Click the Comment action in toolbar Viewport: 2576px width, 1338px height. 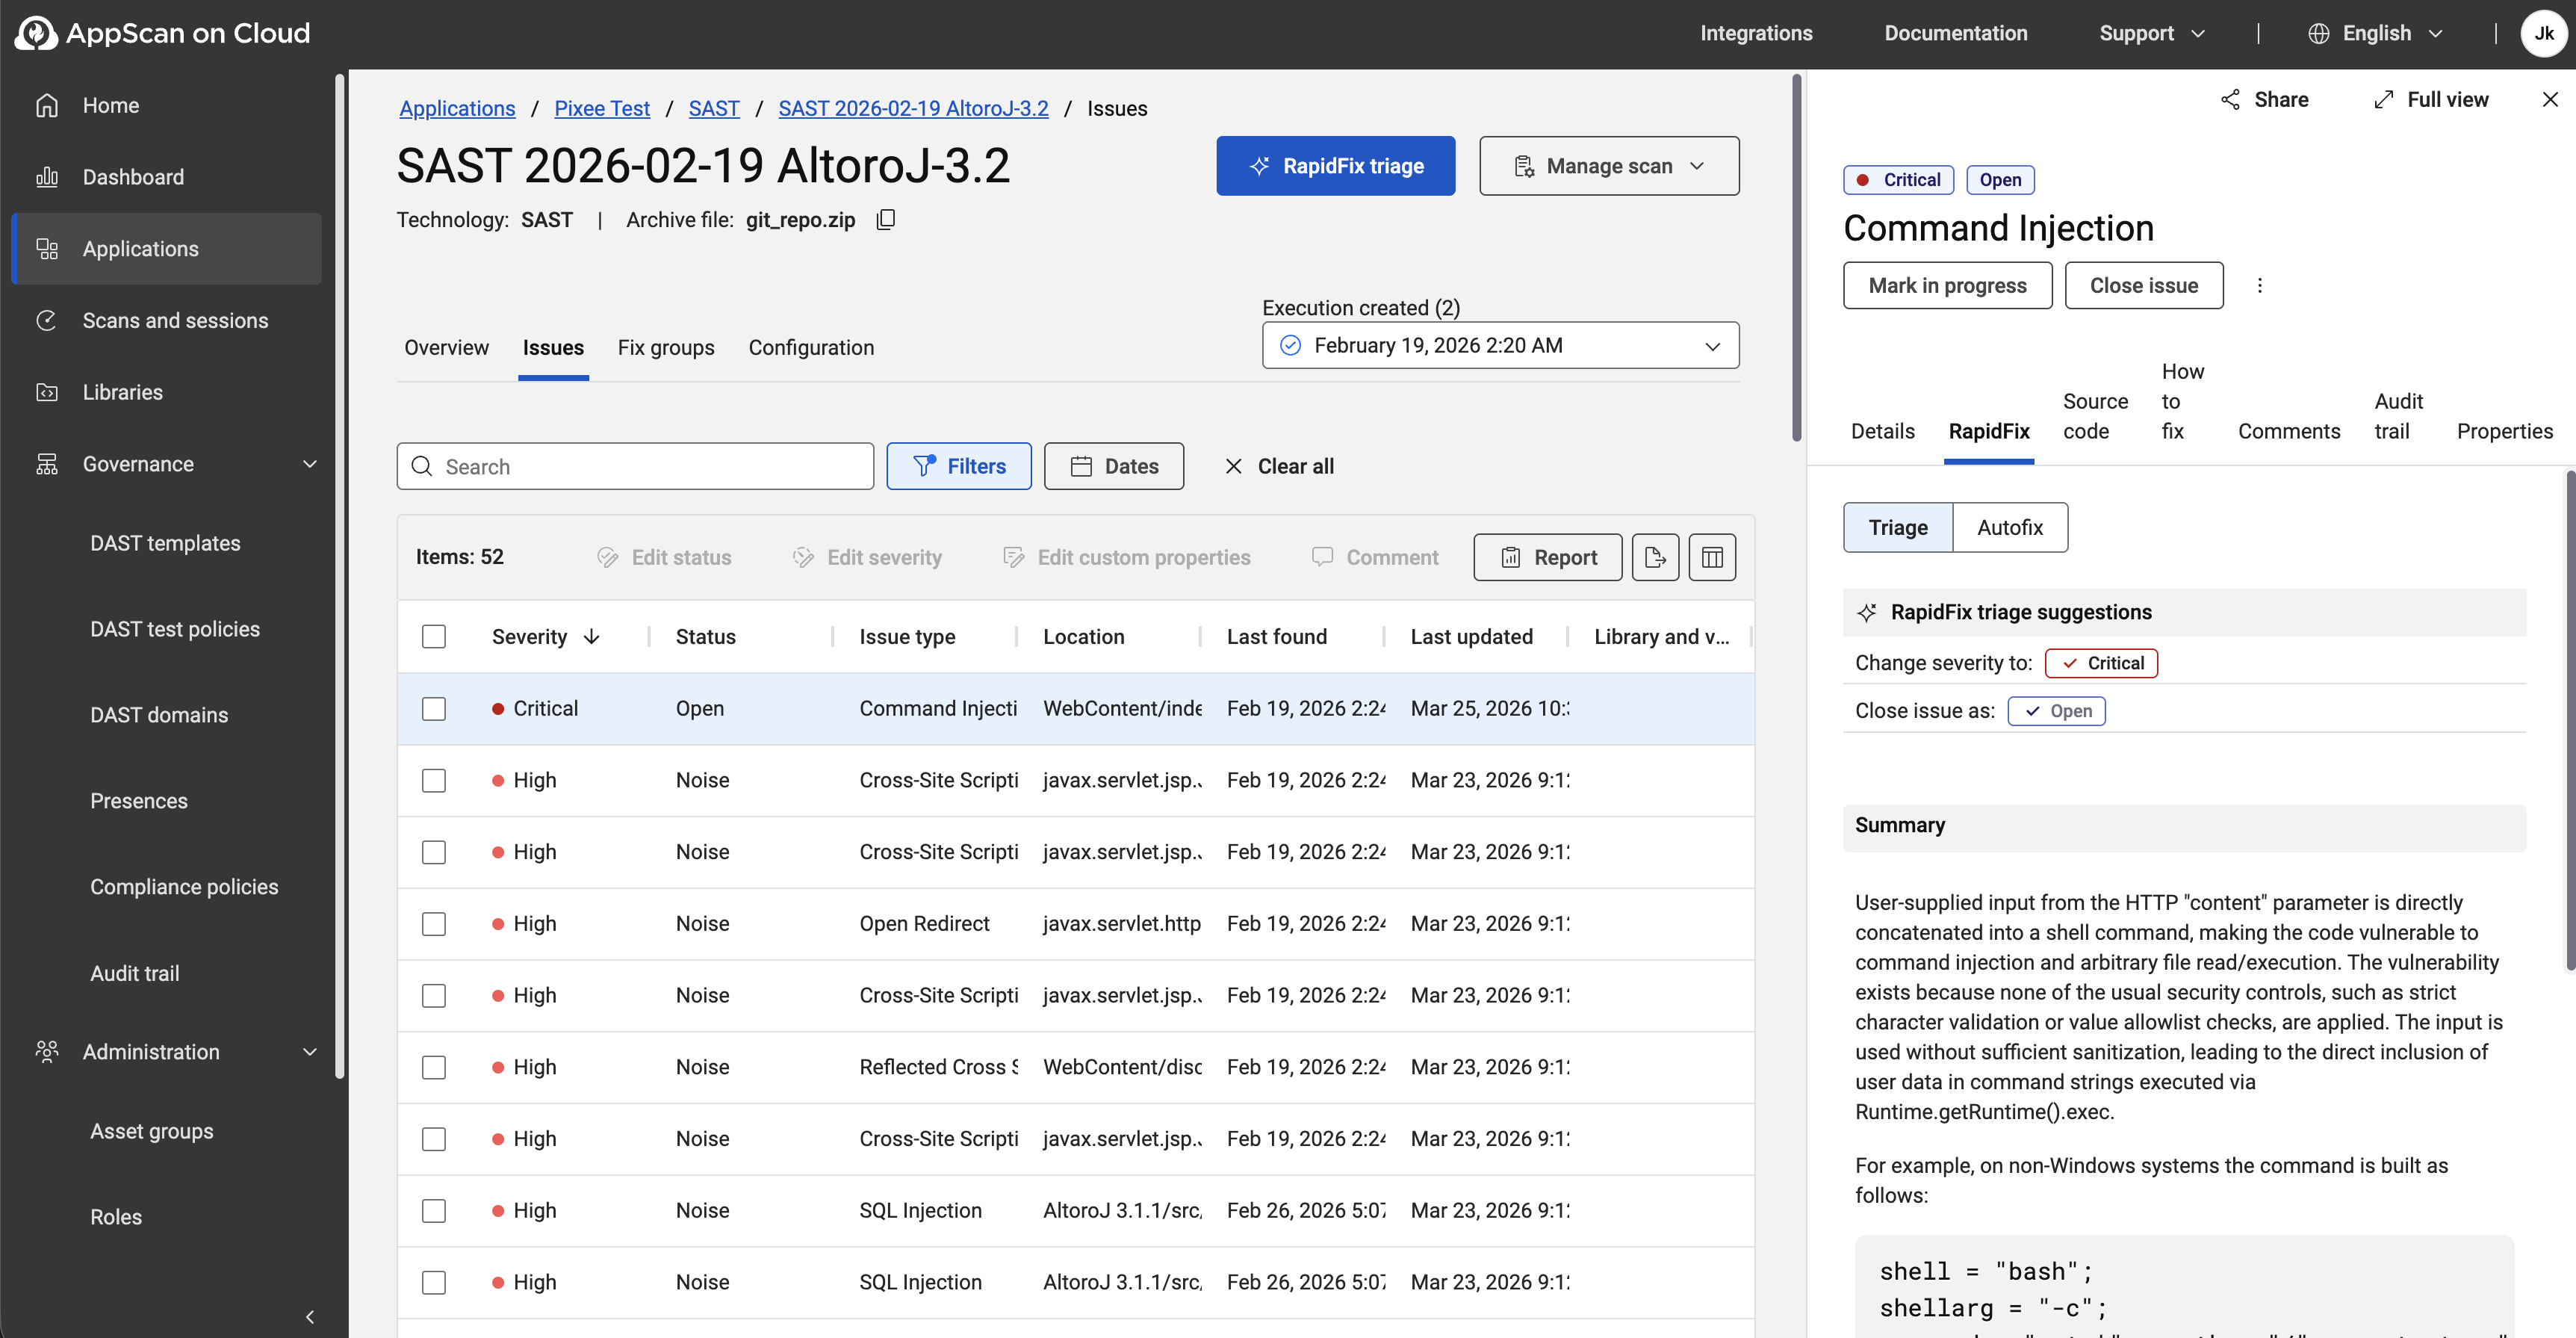(1375, 557)
